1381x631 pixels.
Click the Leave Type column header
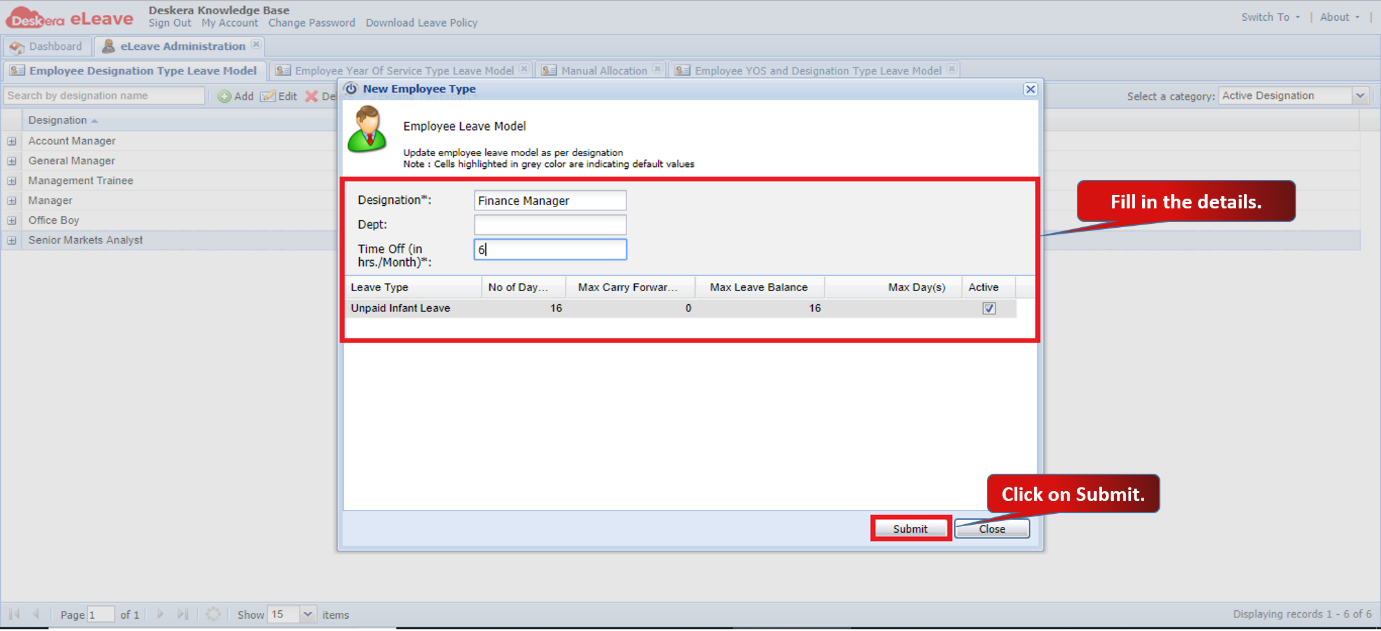point(413,287)
